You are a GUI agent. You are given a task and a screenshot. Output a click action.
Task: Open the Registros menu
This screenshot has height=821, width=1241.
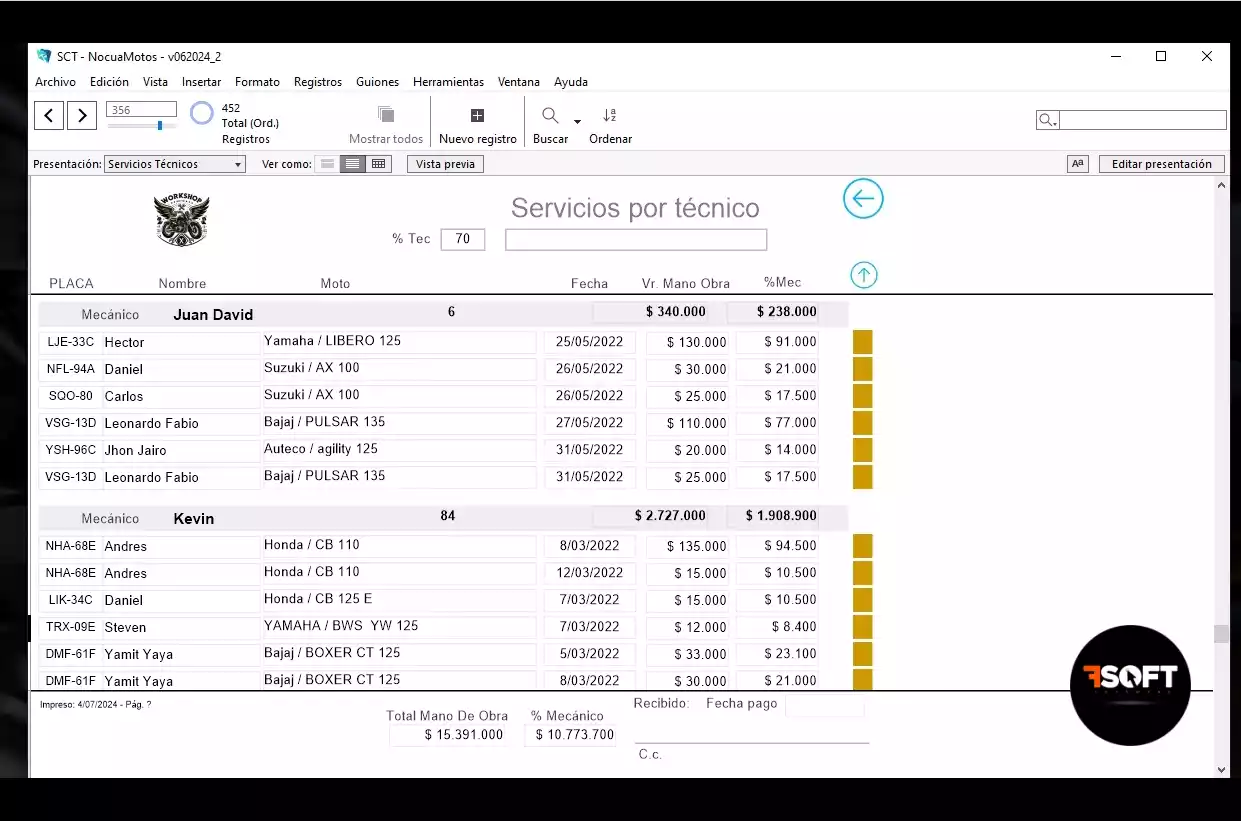pyautogui.click(x=317, y=82)
